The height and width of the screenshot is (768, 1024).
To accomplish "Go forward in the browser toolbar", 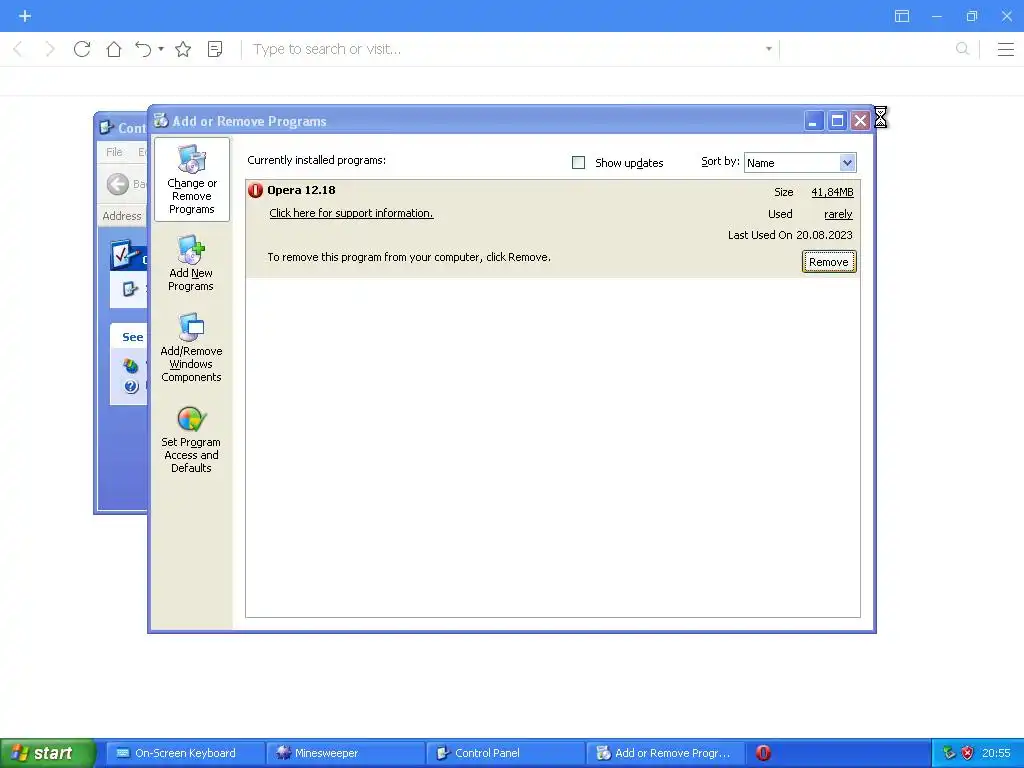I will click(x=50, y=49).
